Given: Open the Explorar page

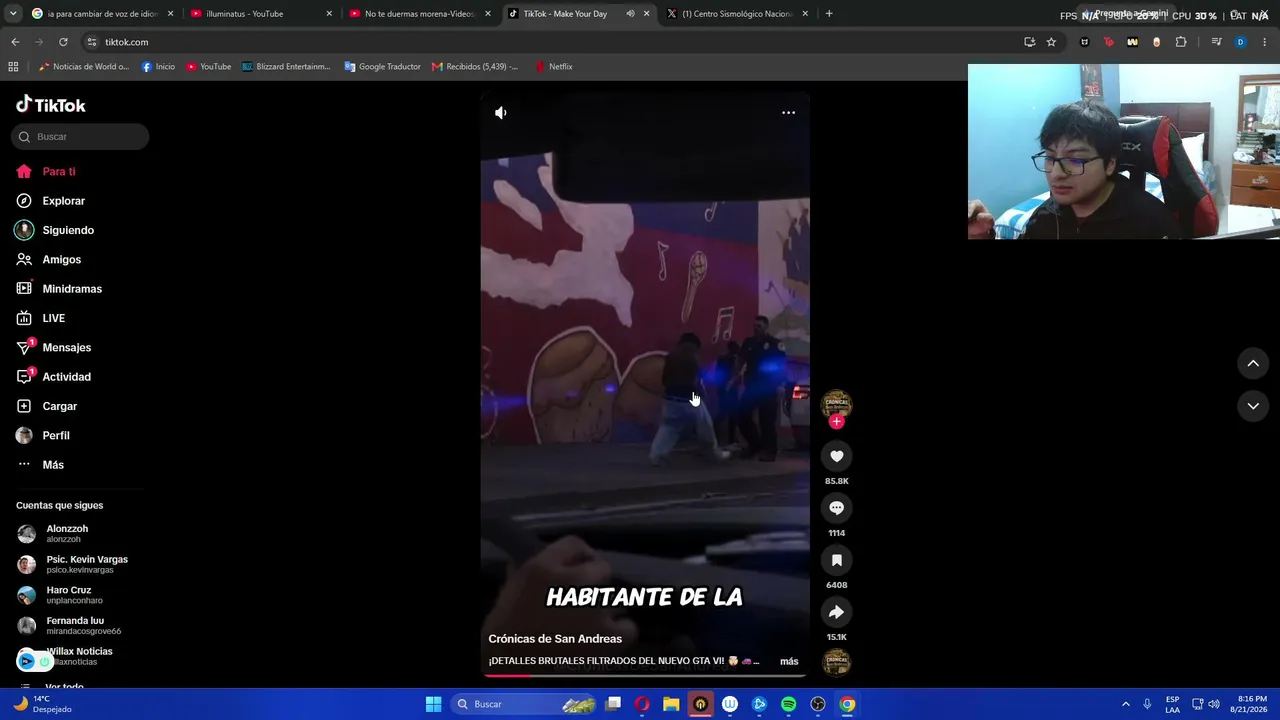Looking at the screenshot, I should pyautogui.click(x=51, y=201).
